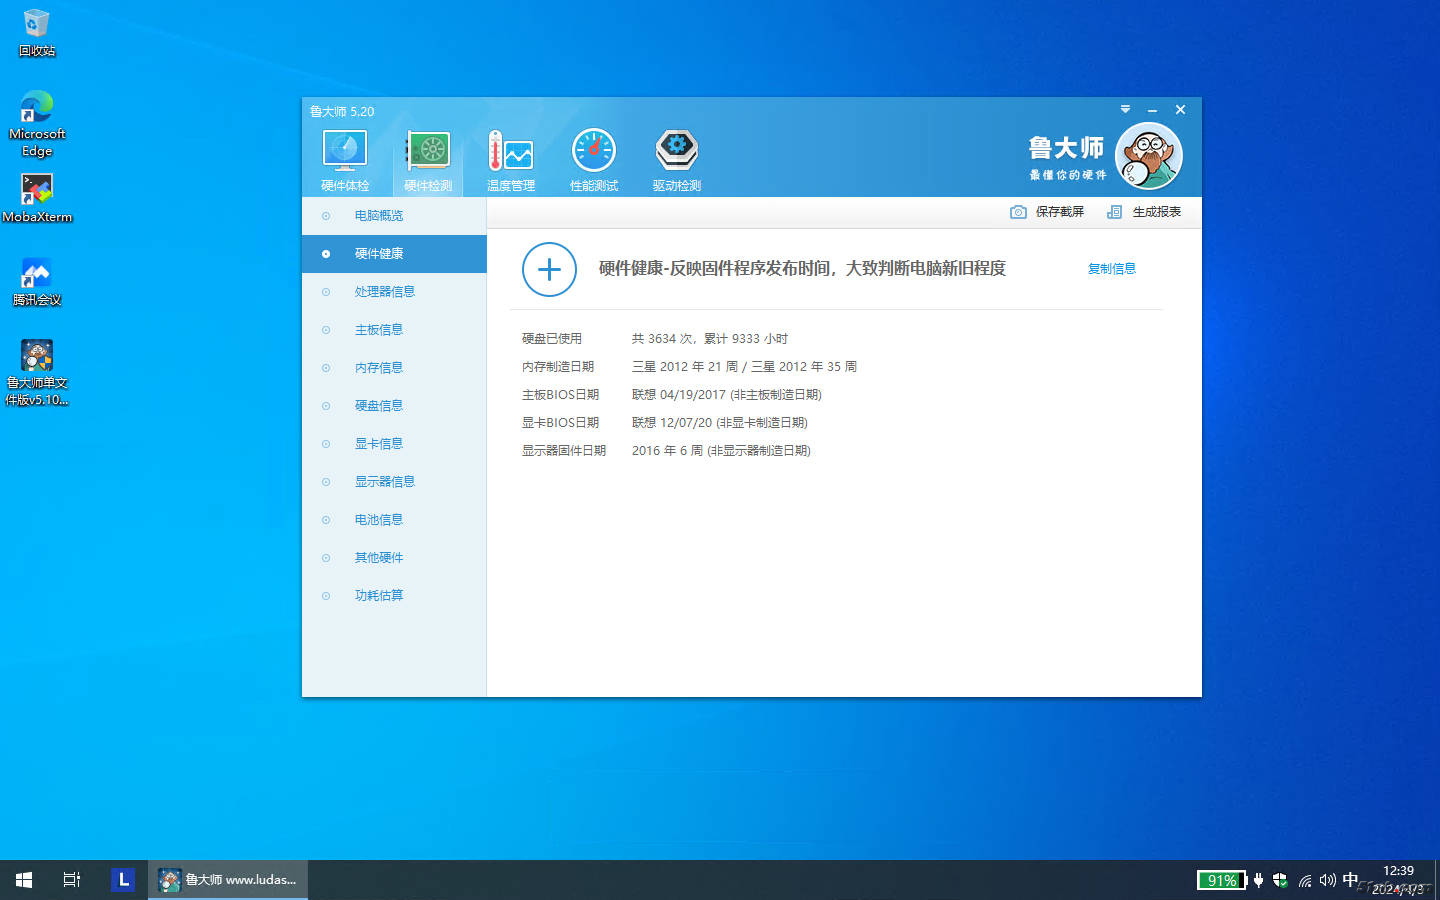Click the 保存截屏 button
Viewport: 1440px width, 900px height.
(1048, 212)
